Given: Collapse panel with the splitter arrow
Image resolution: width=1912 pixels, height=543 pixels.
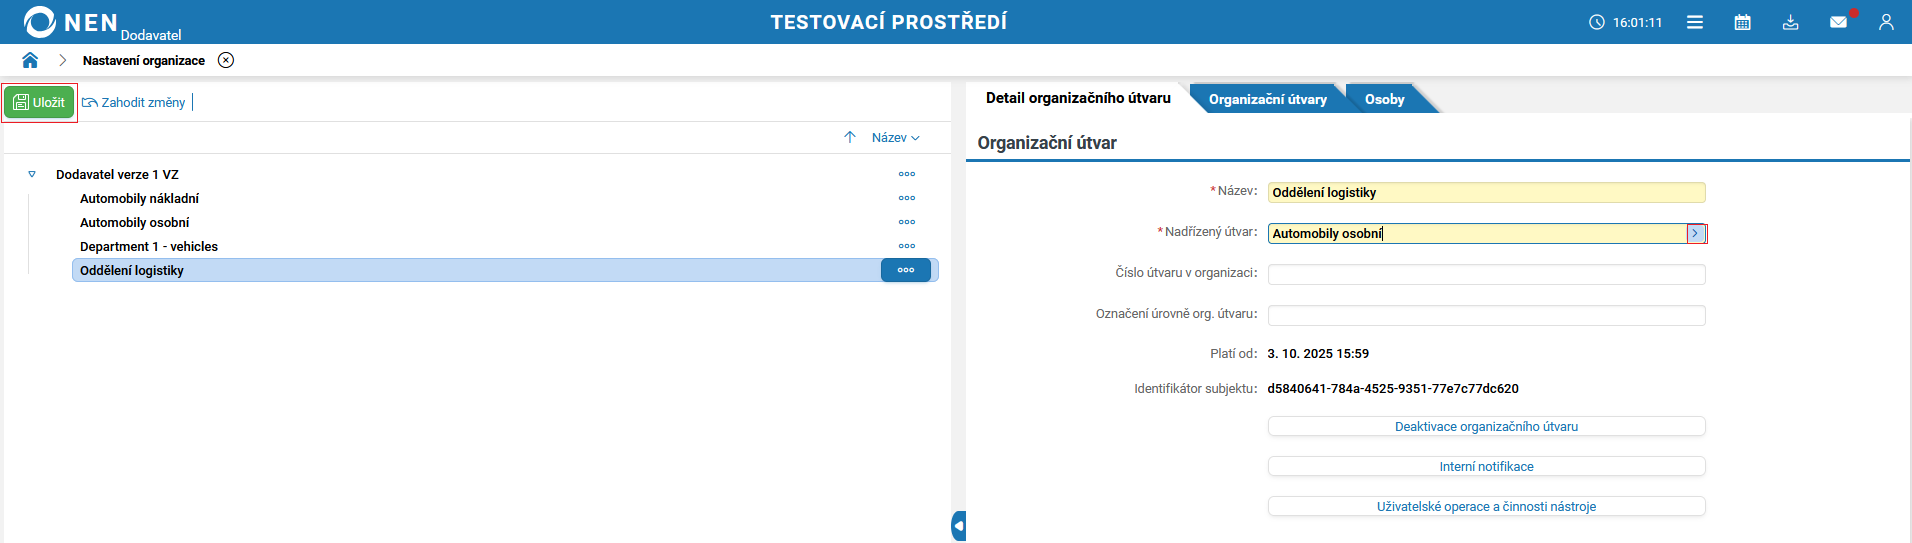Looking at the screenshot, I should point(959,525).
